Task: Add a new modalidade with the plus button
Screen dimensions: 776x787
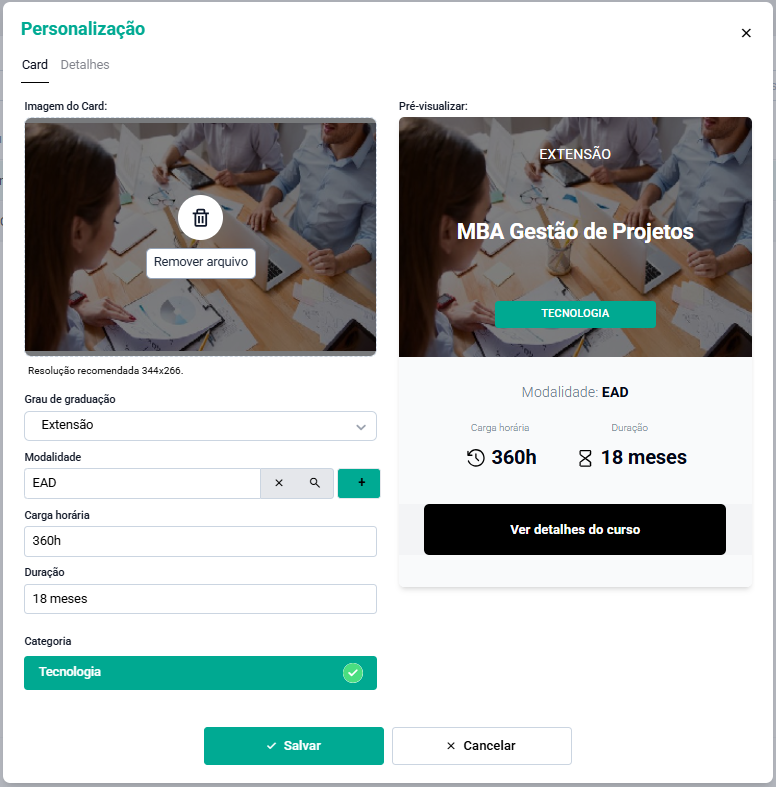Action: coord(359,483)
